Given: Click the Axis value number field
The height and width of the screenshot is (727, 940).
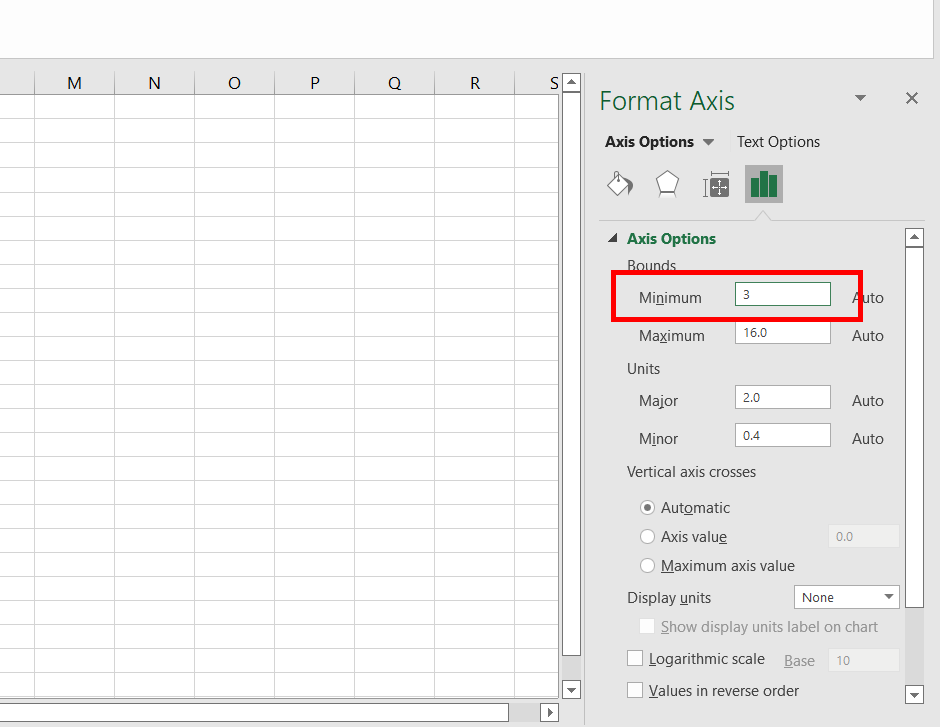Looking at the screenshot, I should coord(864,536).
